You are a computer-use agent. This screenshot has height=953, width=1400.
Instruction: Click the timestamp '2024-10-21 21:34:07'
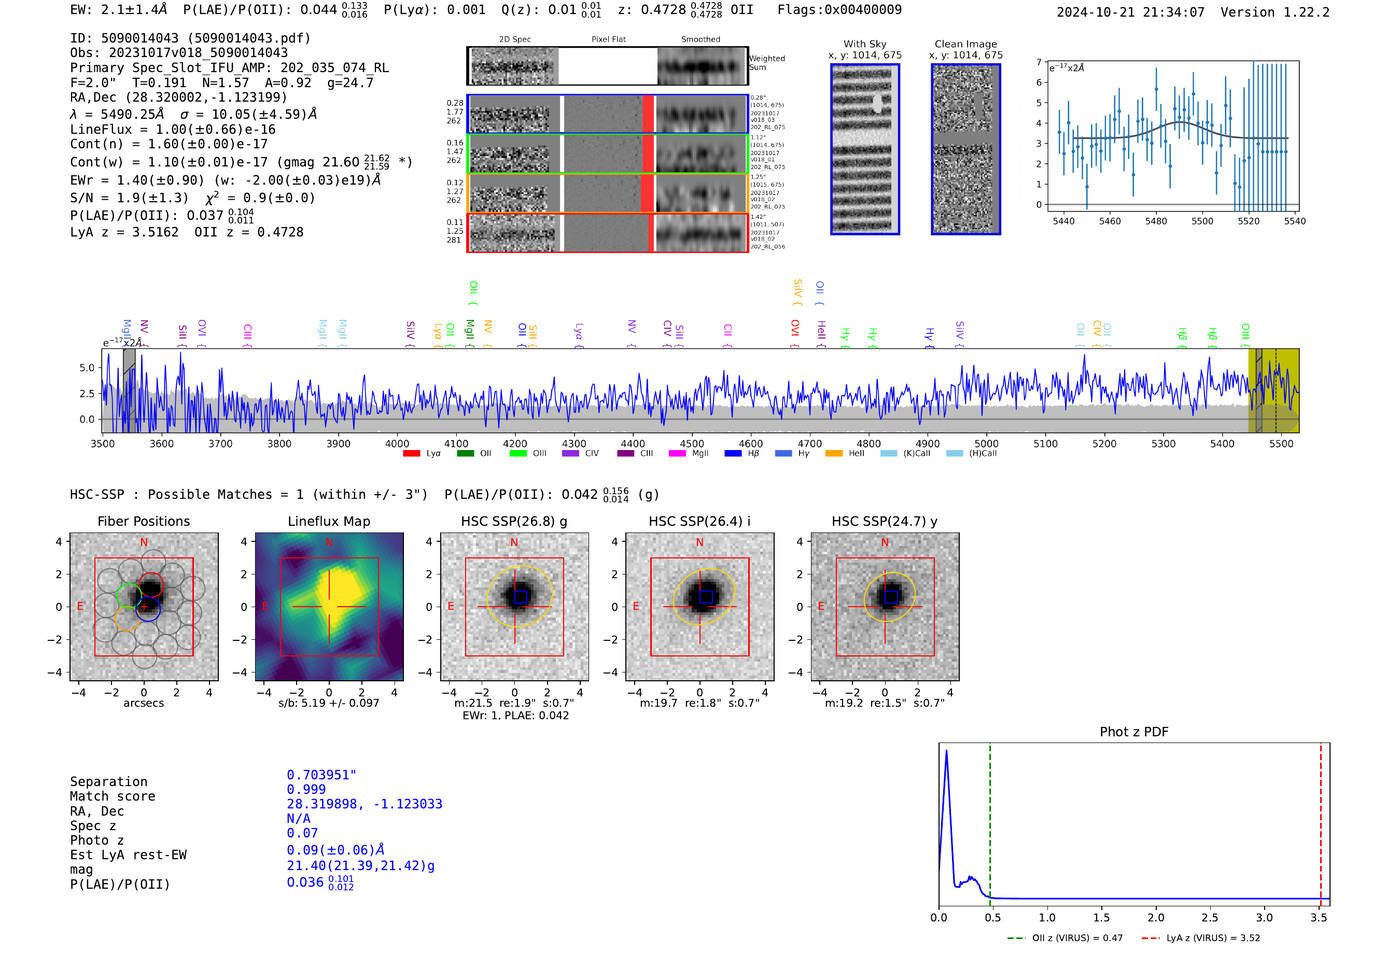tap(1131, 12)
